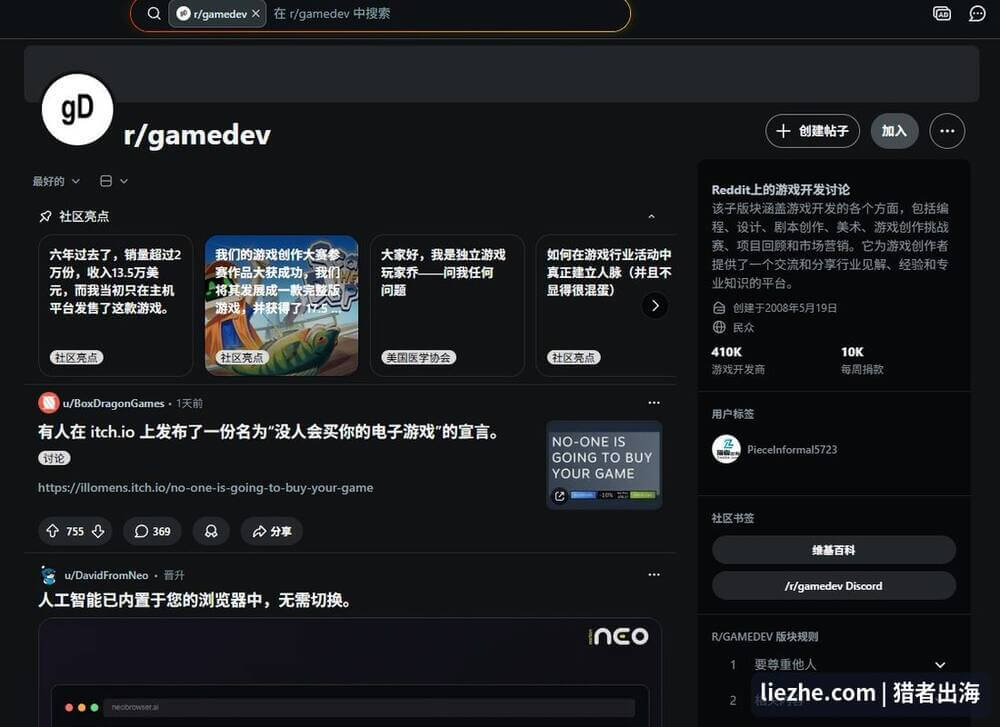Go to next highlights with arrow
This screenshot has width=1000, height=727.
[655, 305]
